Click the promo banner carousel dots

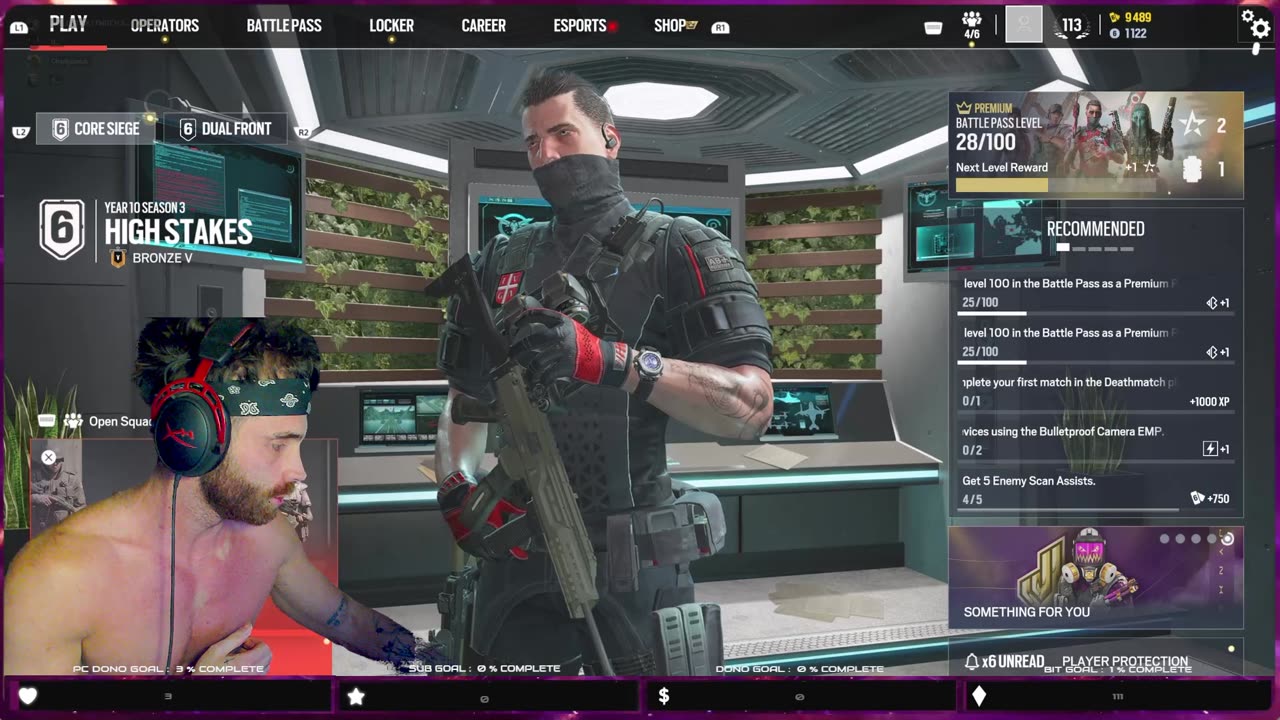click(1197, 539)
